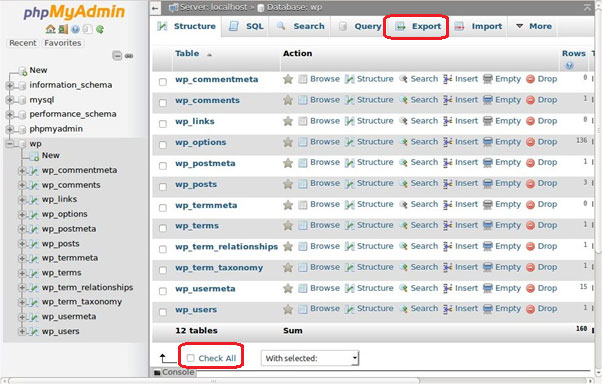The width and height of the screenshot is (602, 384).
Task: Click the Recent tables button
Action: (x=23, y=43)
